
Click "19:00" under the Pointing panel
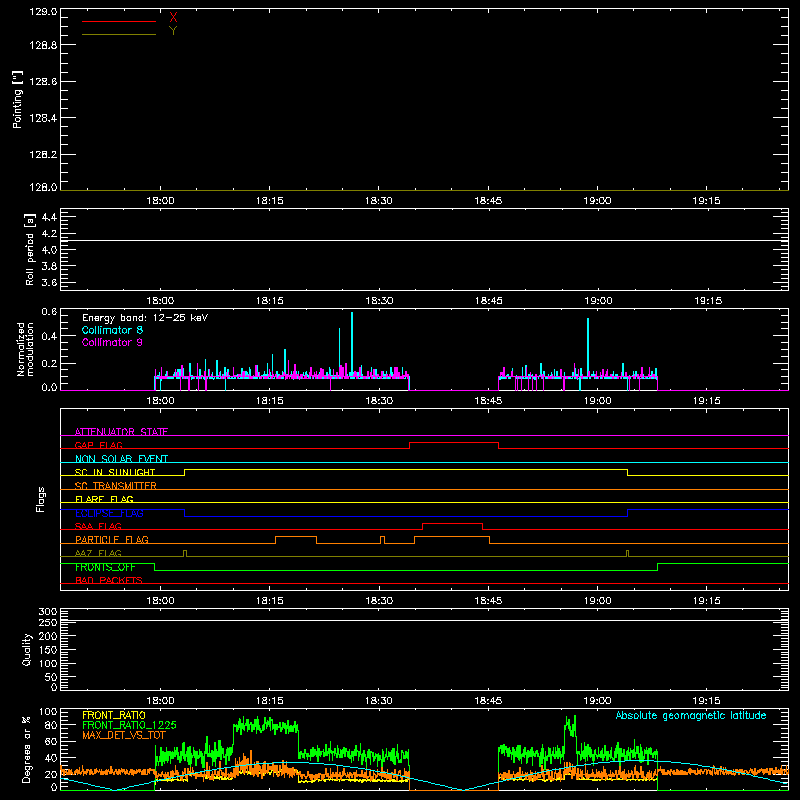click(x=597, y=201)
